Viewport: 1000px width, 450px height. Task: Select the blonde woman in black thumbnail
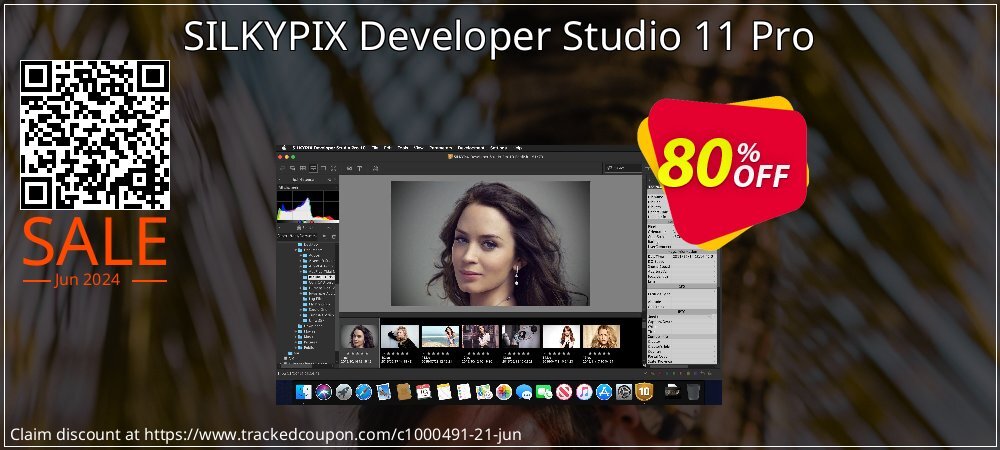coord(400,337)
